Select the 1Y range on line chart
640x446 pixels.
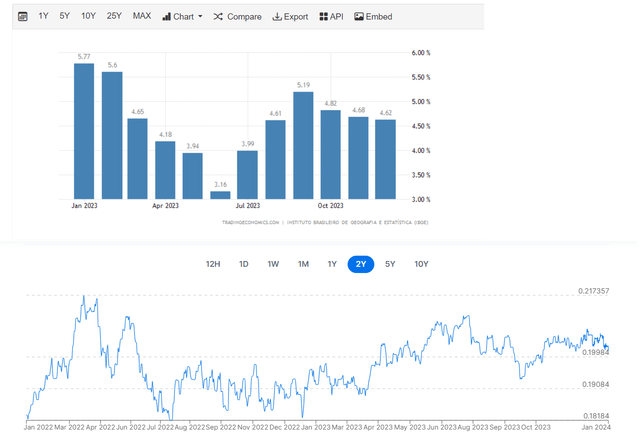332,264
